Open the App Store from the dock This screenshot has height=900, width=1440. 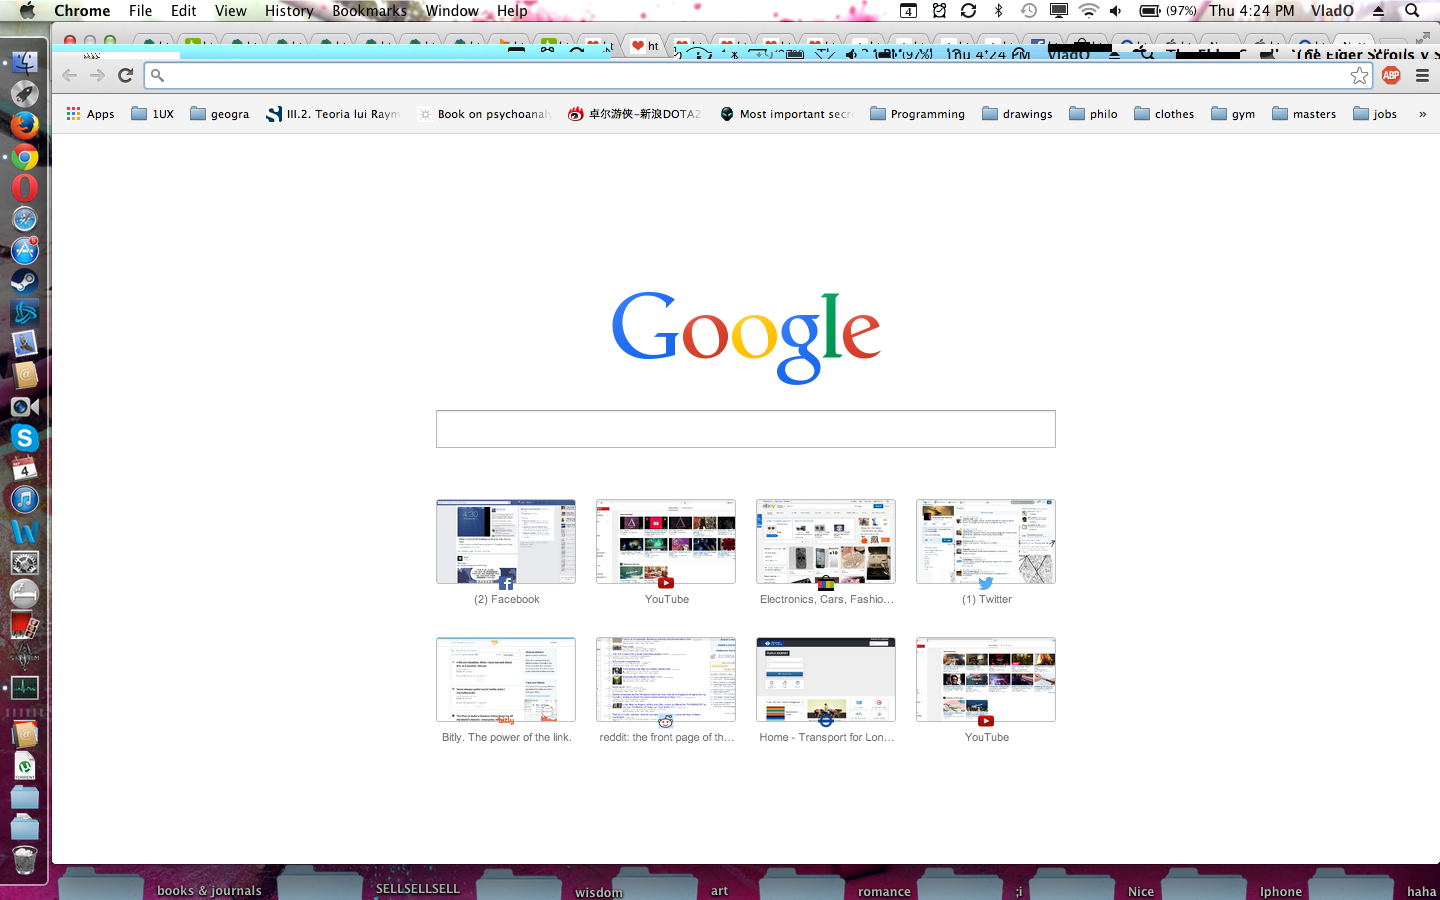point(24,250)
